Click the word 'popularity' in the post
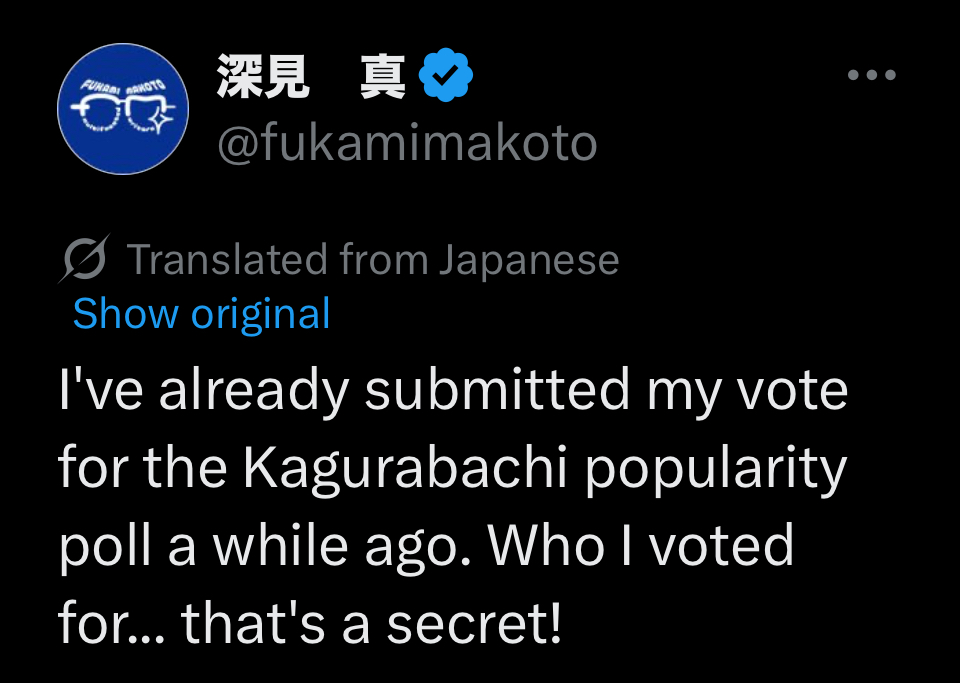Viewport: 960px width, 683px height. [715, 468]
